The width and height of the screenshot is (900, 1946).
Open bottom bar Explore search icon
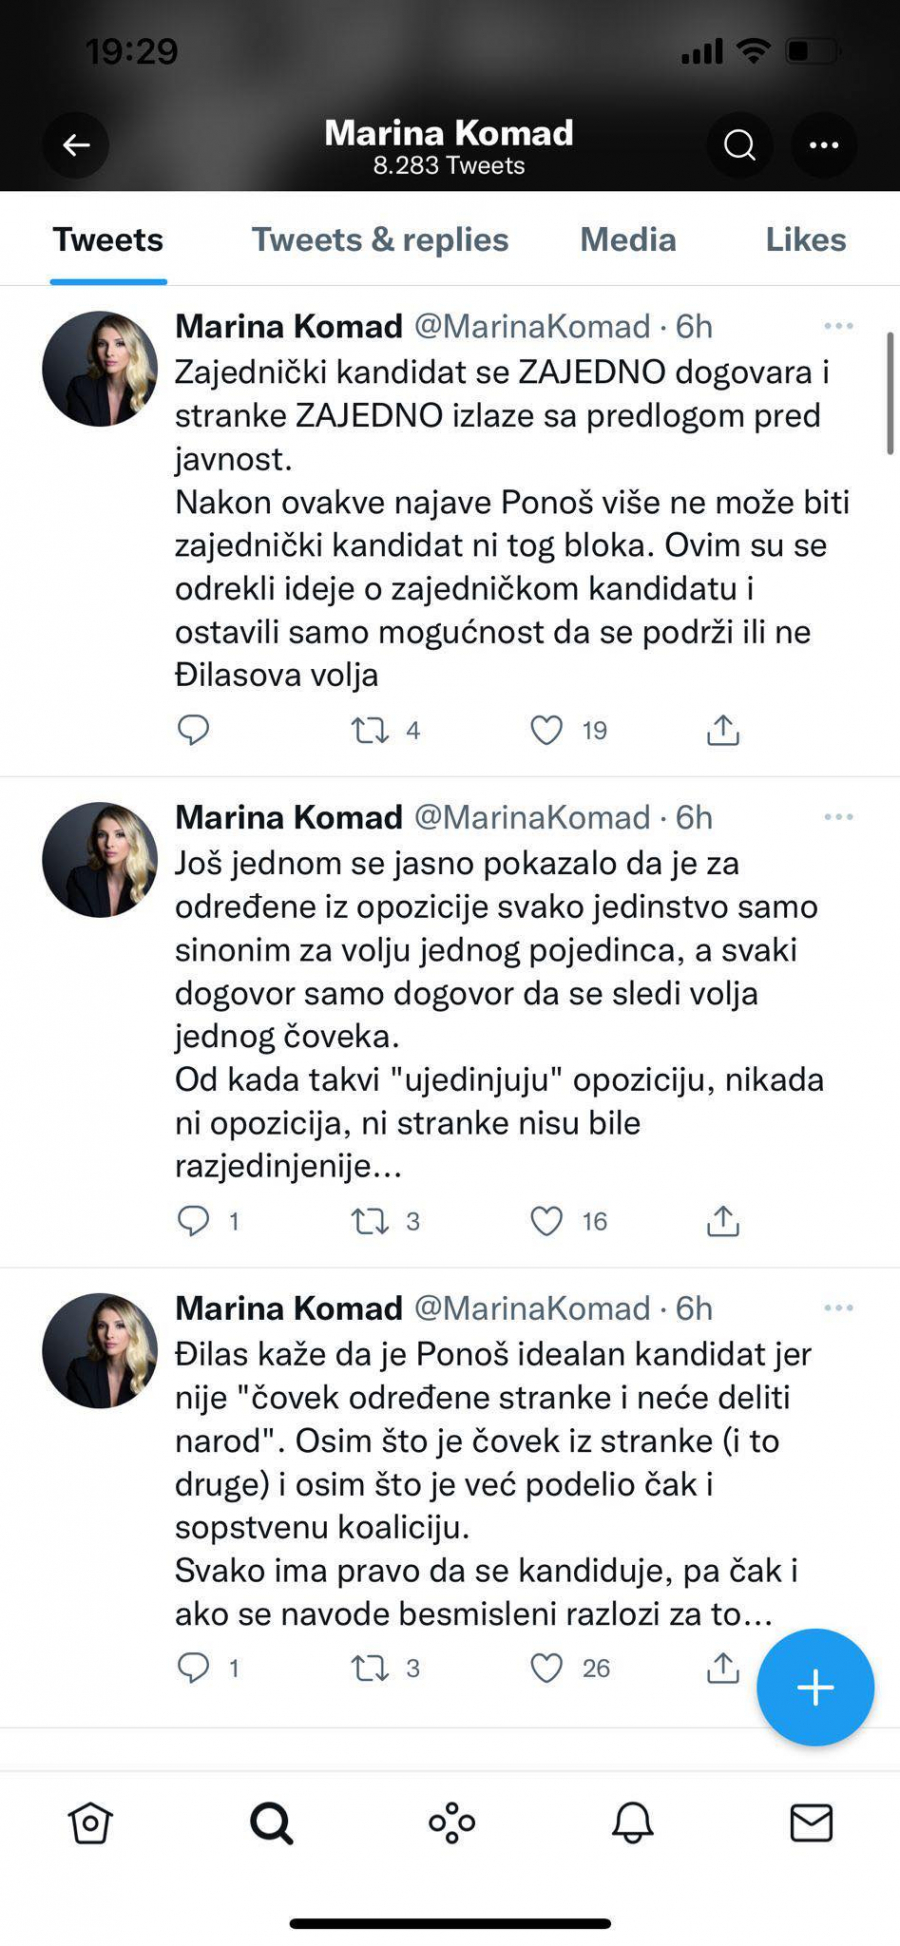(x=268, y=1822)
